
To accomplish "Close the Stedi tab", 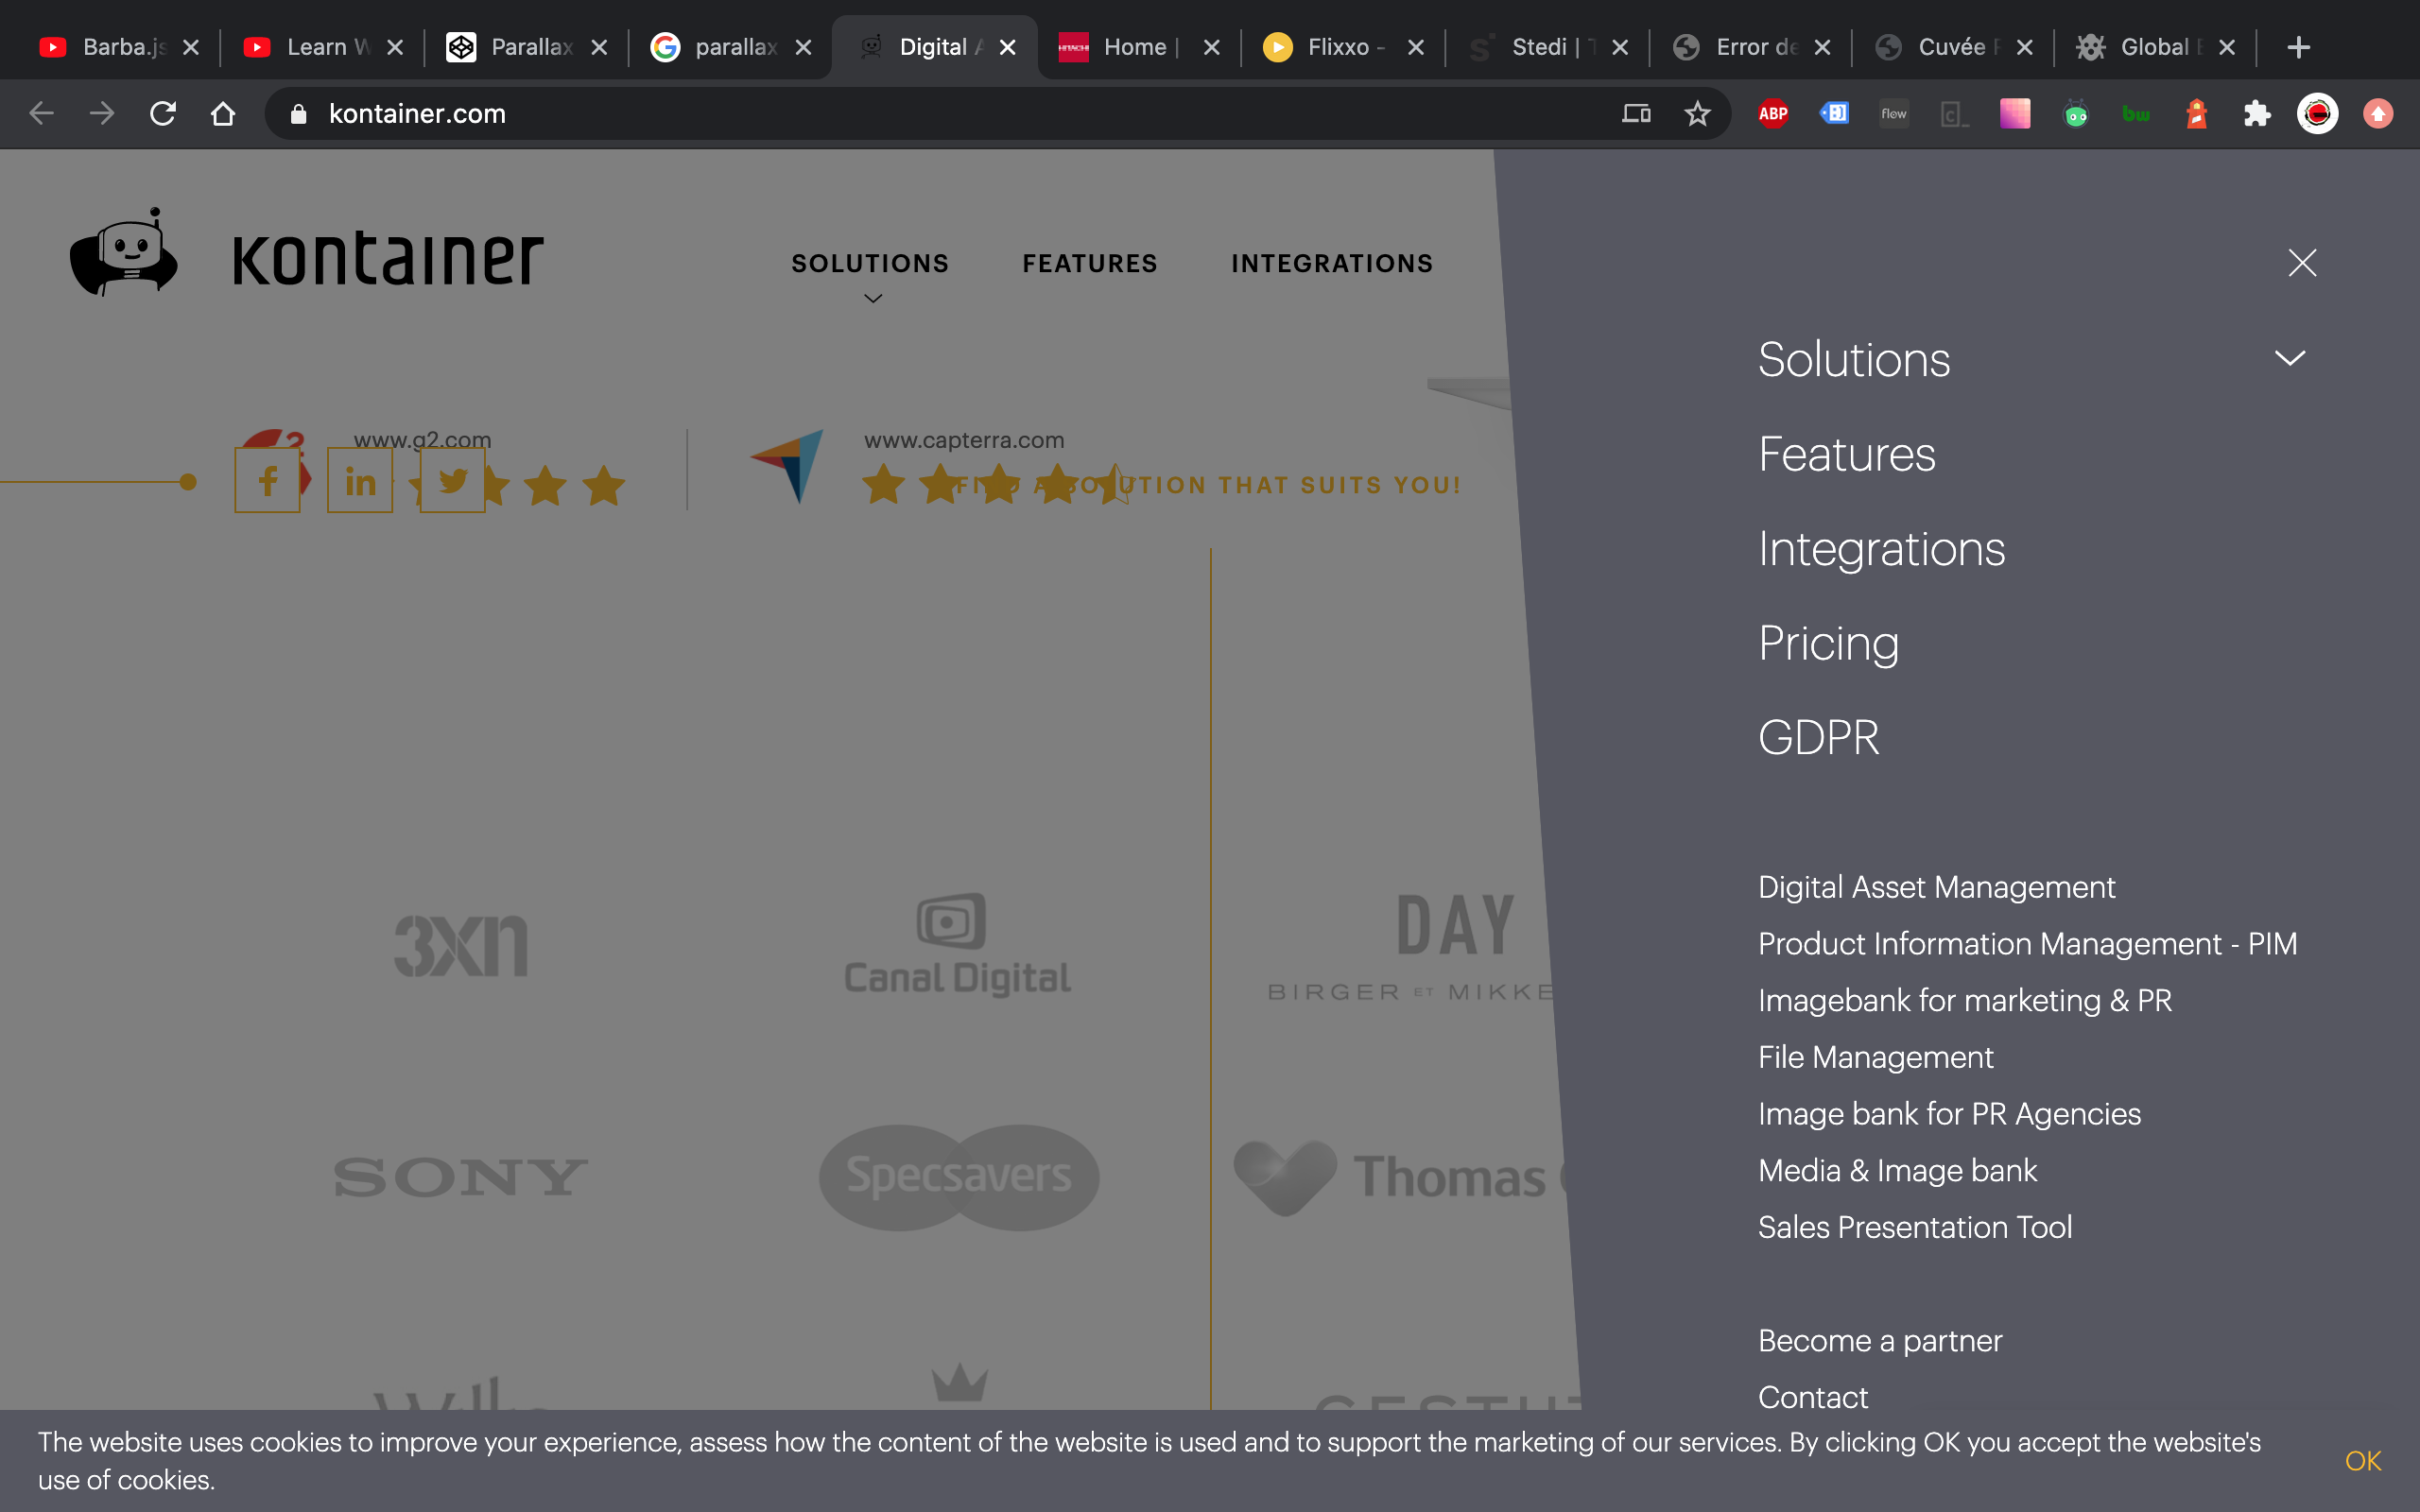I will click(1620, 47).
